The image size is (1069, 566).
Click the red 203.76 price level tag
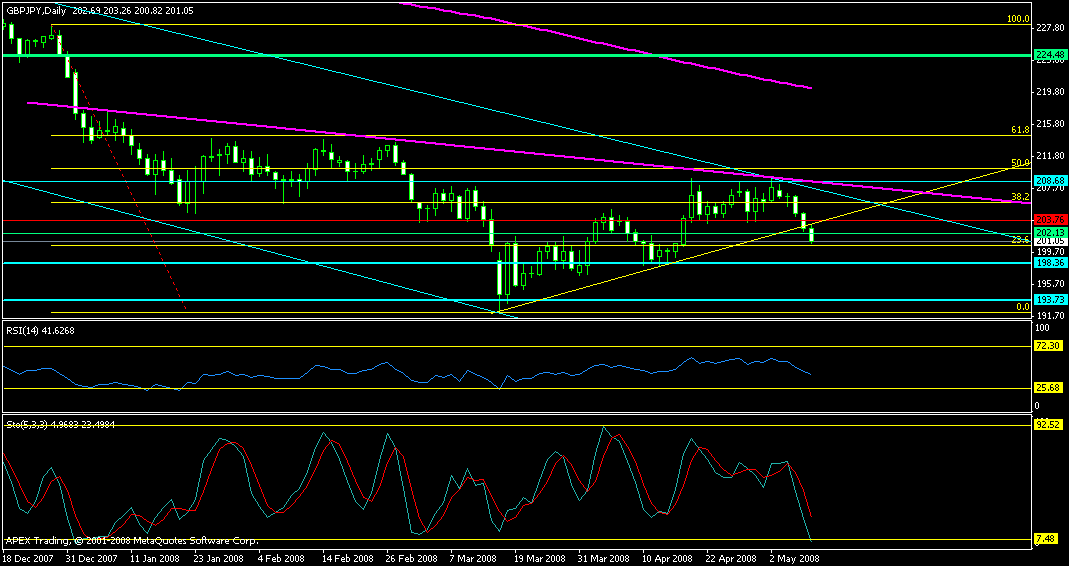point(1047,220)
